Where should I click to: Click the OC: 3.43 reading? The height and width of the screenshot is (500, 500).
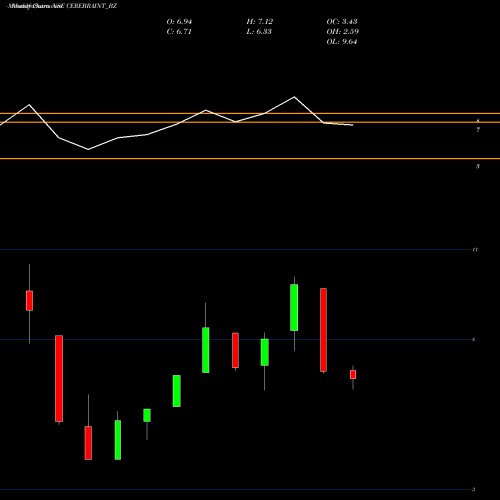tap(342, 22)
